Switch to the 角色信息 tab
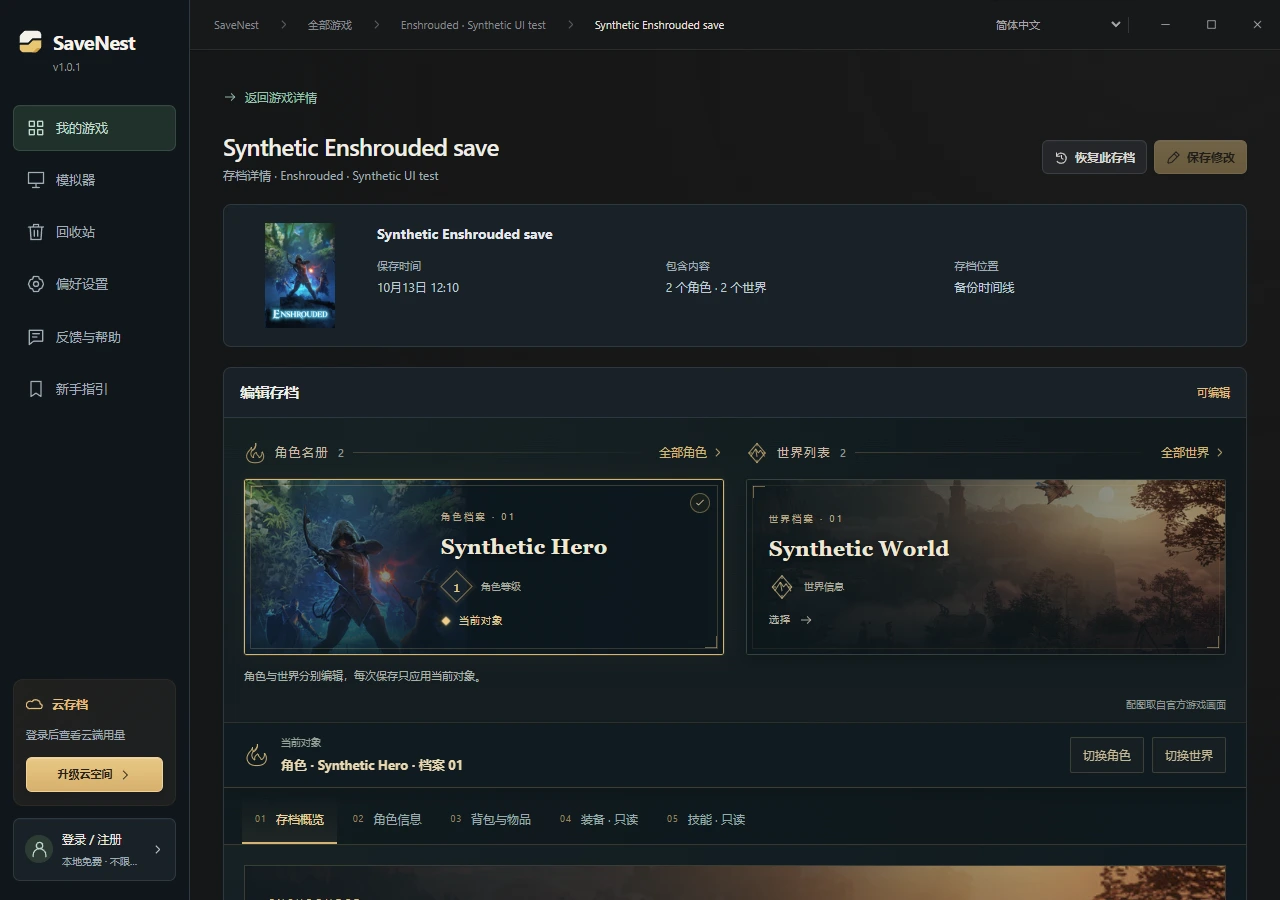The width and height of the screenshot is (1280, 900). coord(387,819)
